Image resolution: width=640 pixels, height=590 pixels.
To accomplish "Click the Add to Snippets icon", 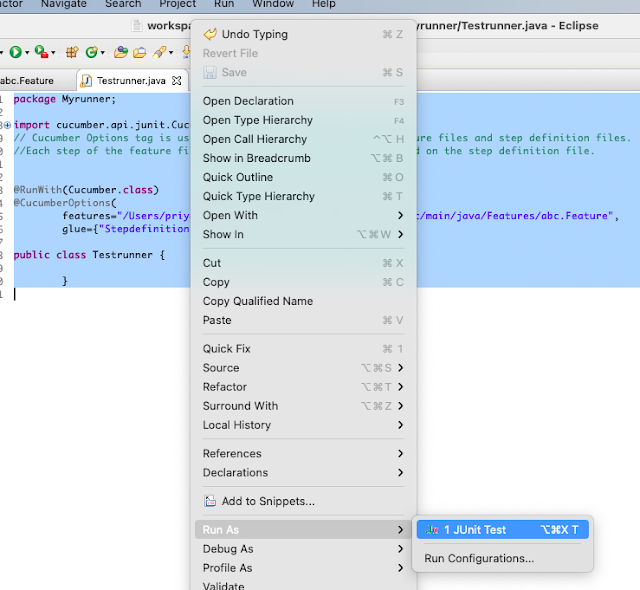I will pos(210,501).
